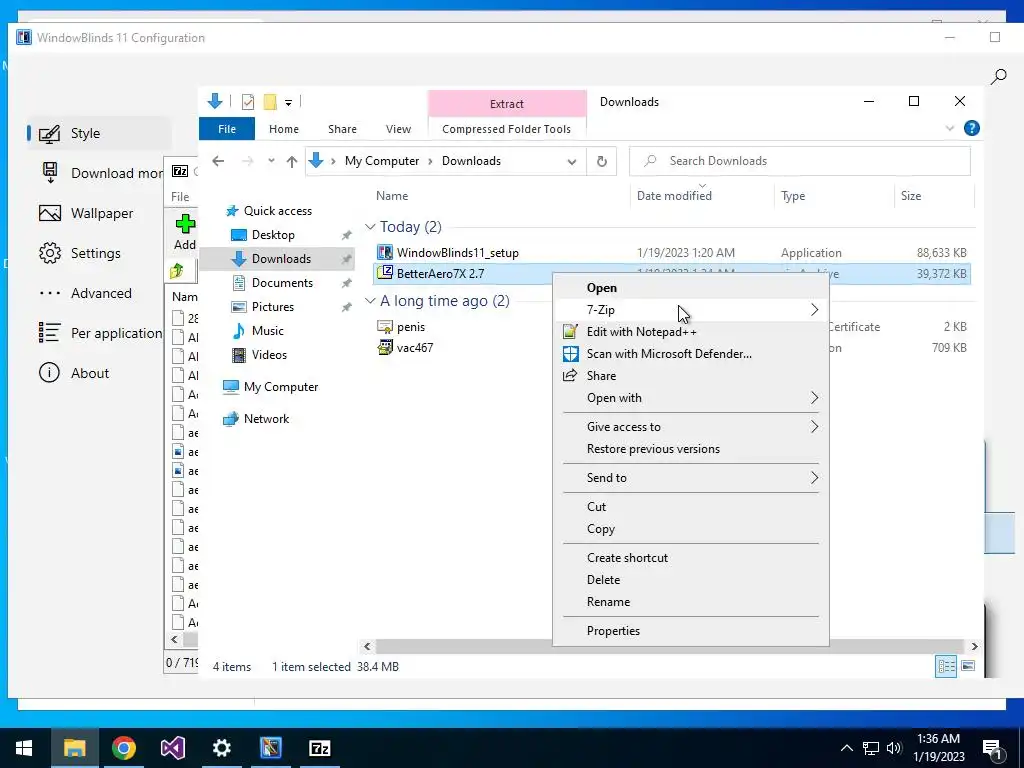Image resolution: width=1024 pixels, height=768 pixels.
Task: Open Videos in the navigation pane
Action: (269, 355)
